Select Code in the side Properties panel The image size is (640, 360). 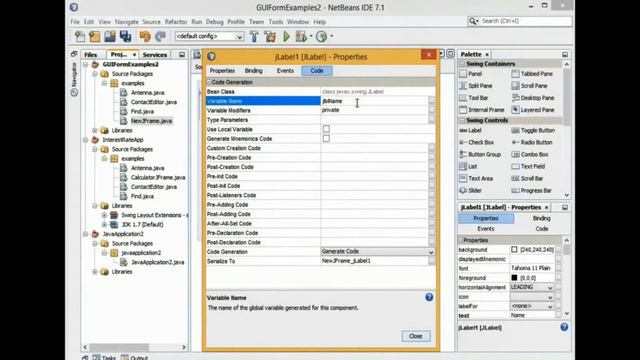(x=542, y=229)
